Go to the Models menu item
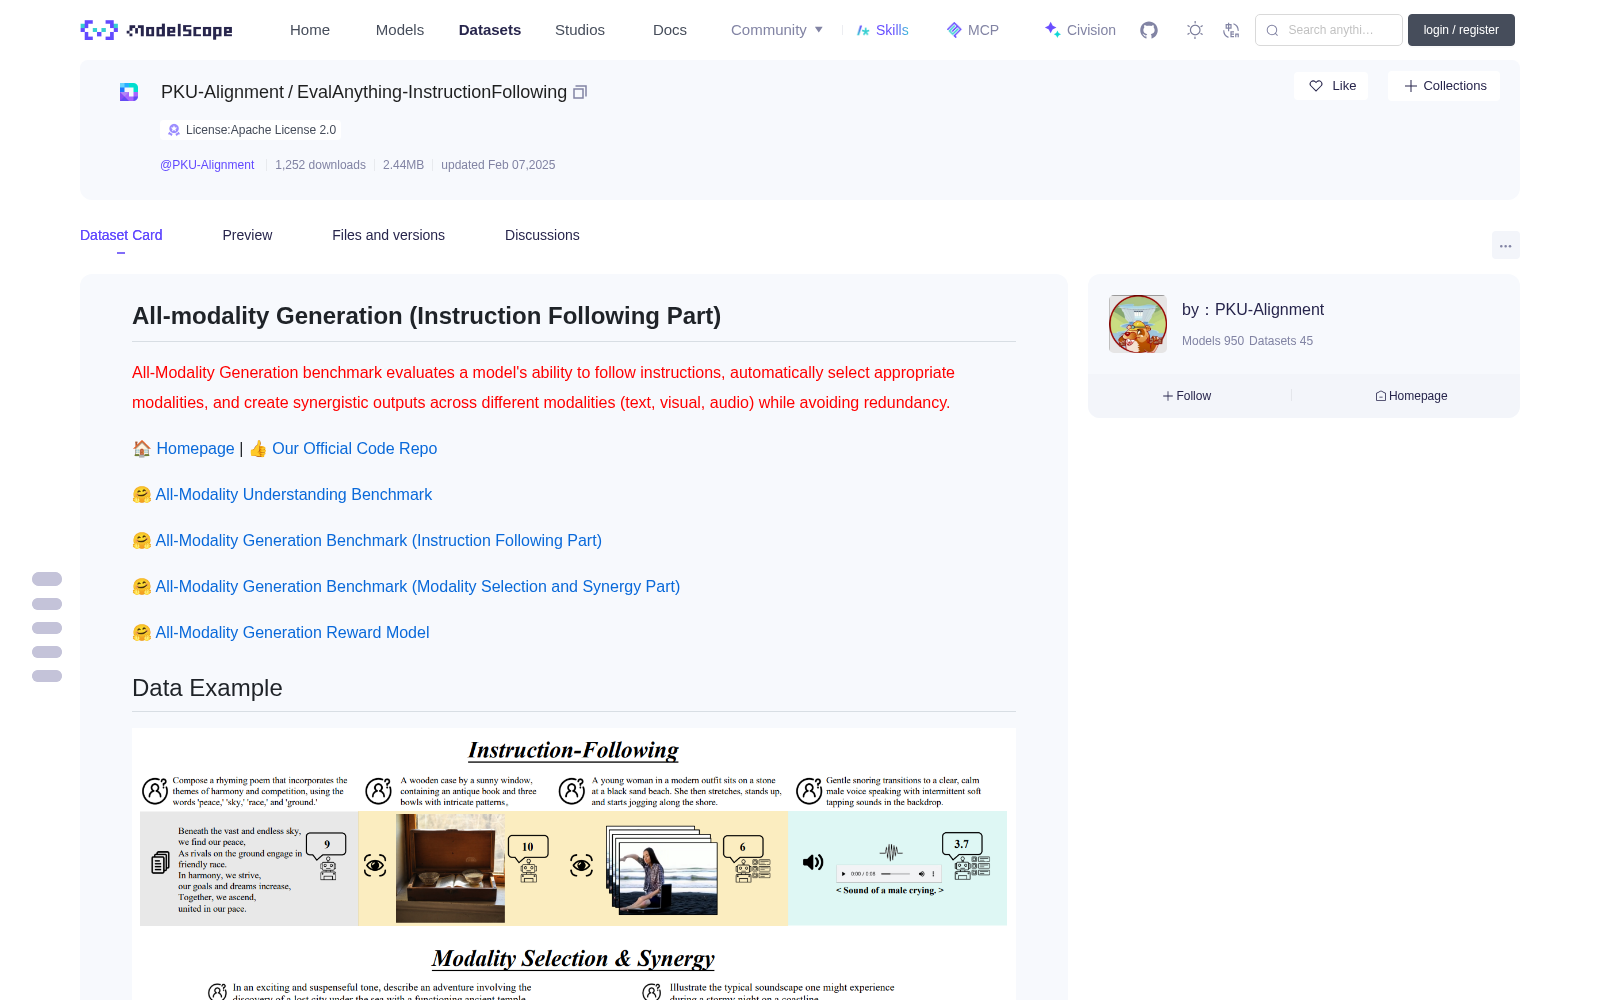The height and width of the screenshot is (1000, 1600). point(400,30)
